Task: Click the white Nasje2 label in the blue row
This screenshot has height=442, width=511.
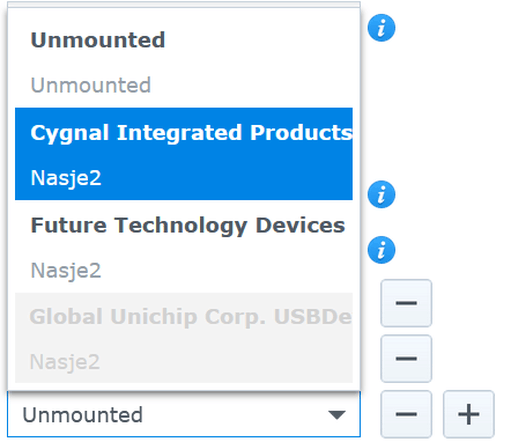Action: 66,178
